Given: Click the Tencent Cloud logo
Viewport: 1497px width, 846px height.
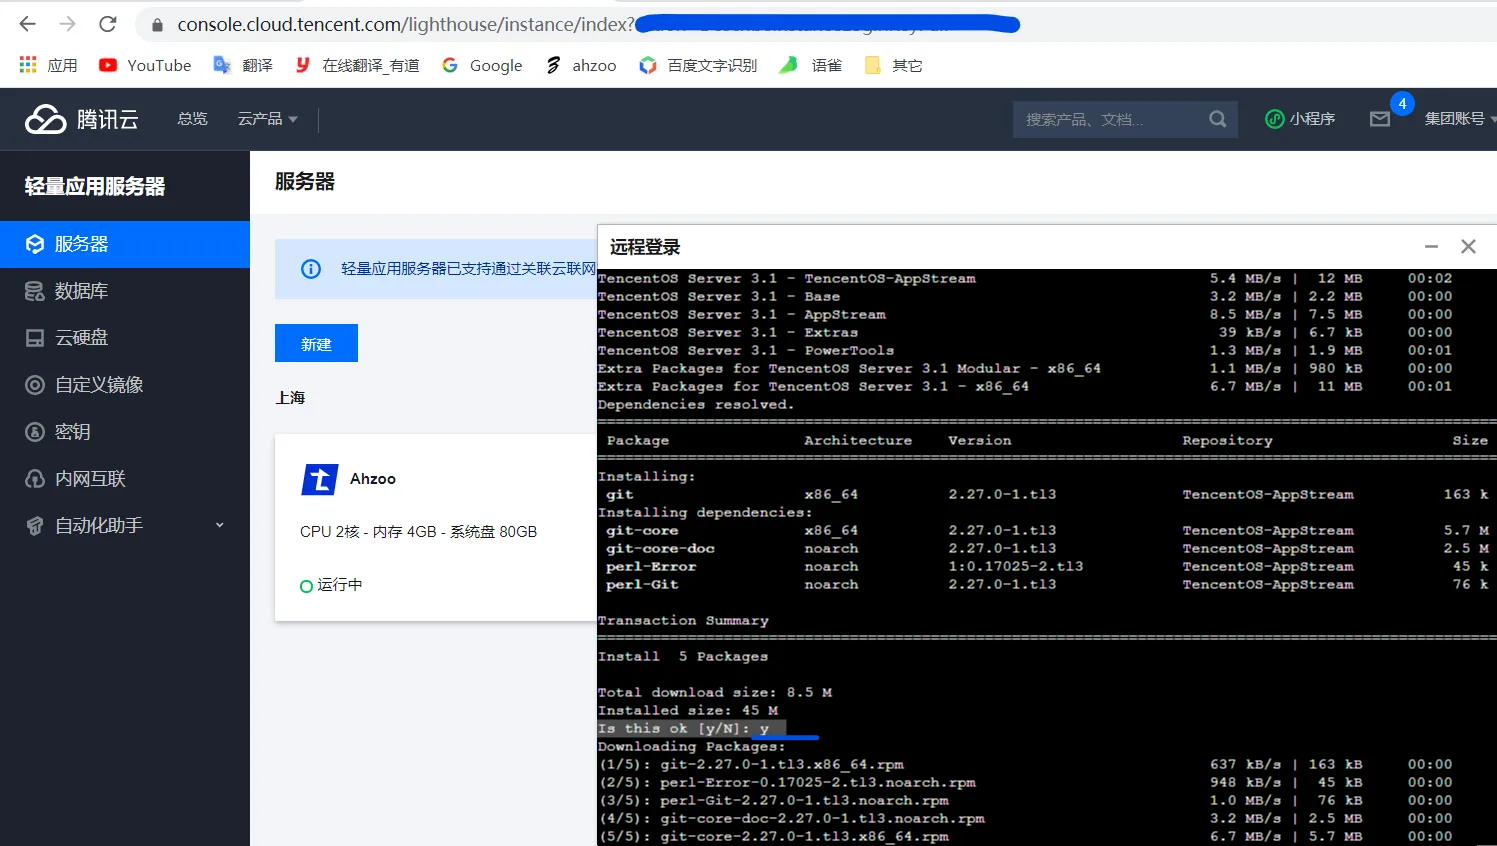Looking at the screenshot, I should point(82,119).
